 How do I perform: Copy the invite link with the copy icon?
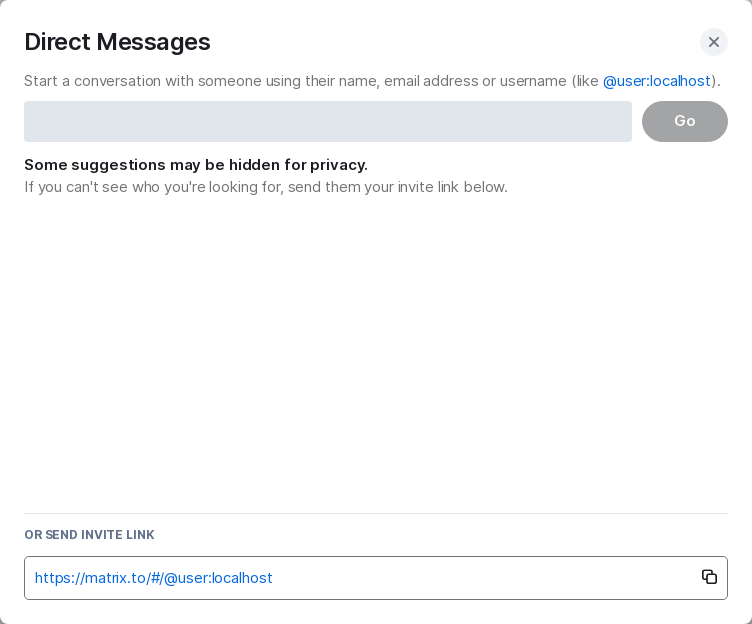[x=709, y=577]
